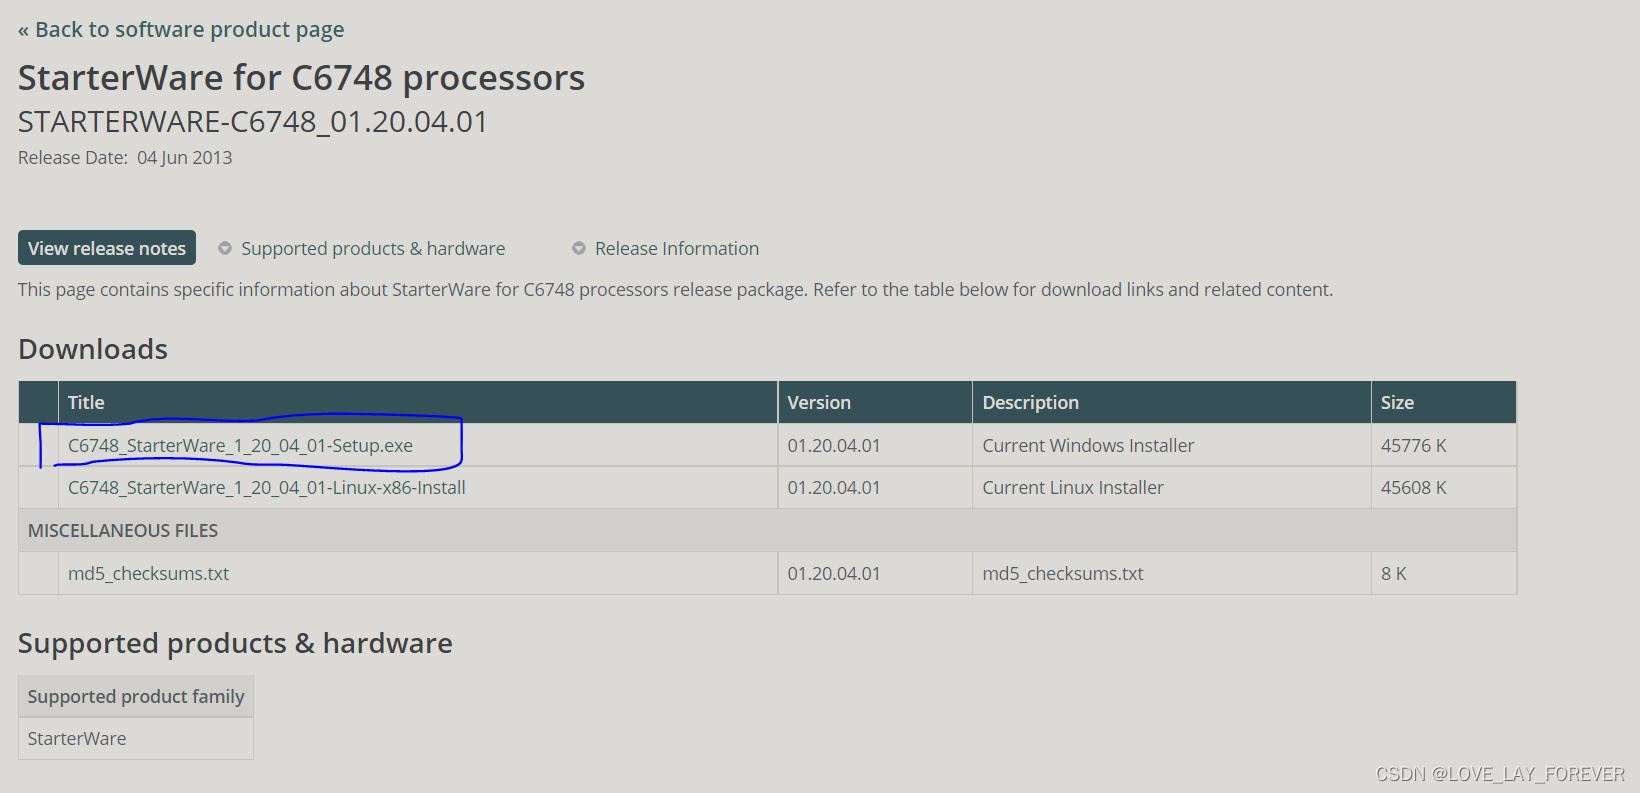Click the Downloads section heading
Viewport: 1640px width, 793px height.
click(x=93, y=349)
